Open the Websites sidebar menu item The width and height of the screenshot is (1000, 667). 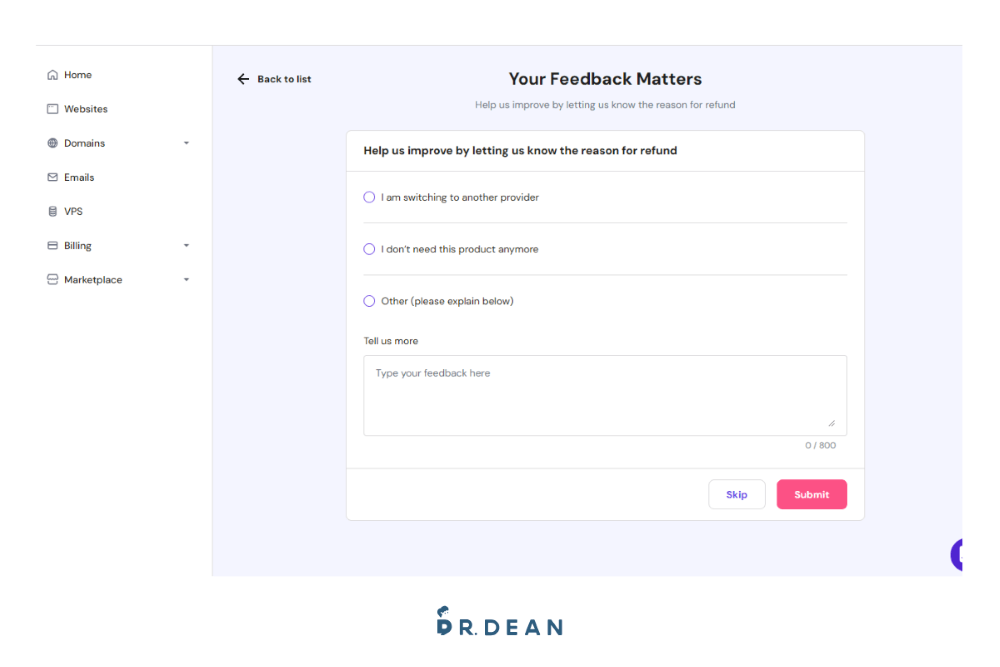86,109
